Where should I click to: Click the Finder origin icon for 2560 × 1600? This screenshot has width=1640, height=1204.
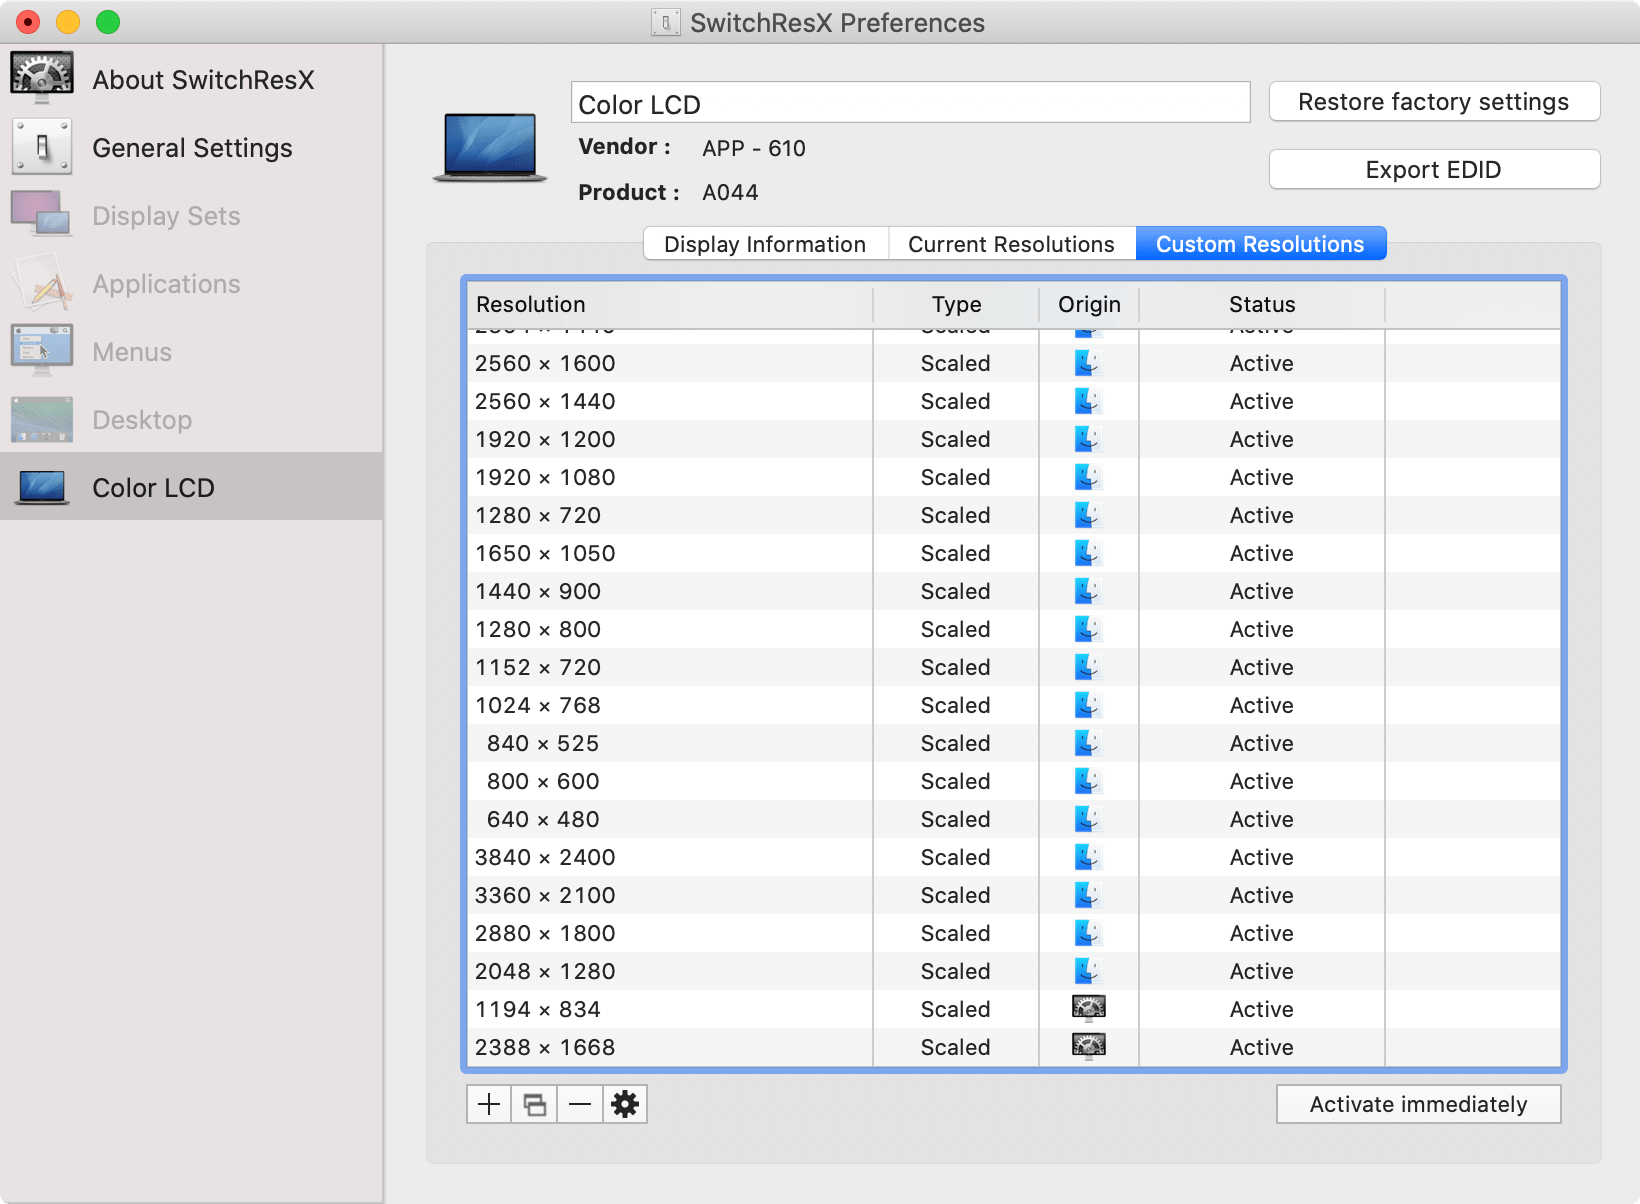click(x=1088, y=363)
